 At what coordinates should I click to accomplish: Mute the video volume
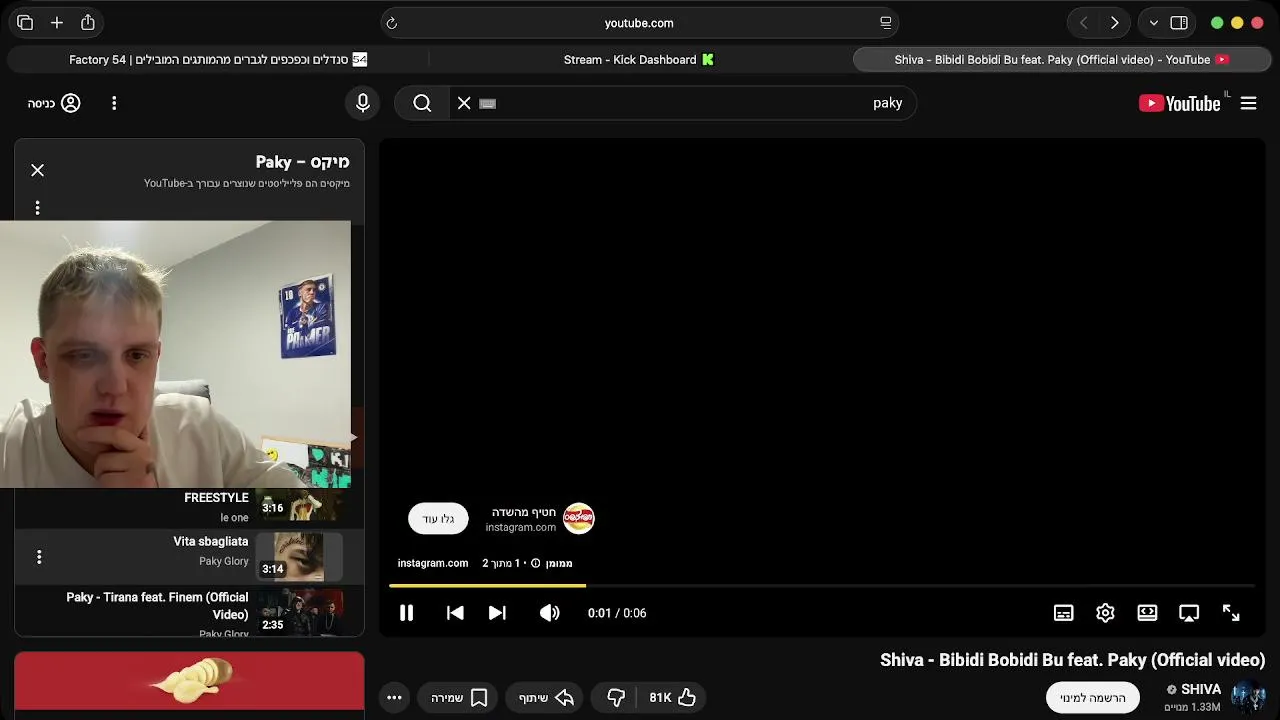(x=549, y=613)
